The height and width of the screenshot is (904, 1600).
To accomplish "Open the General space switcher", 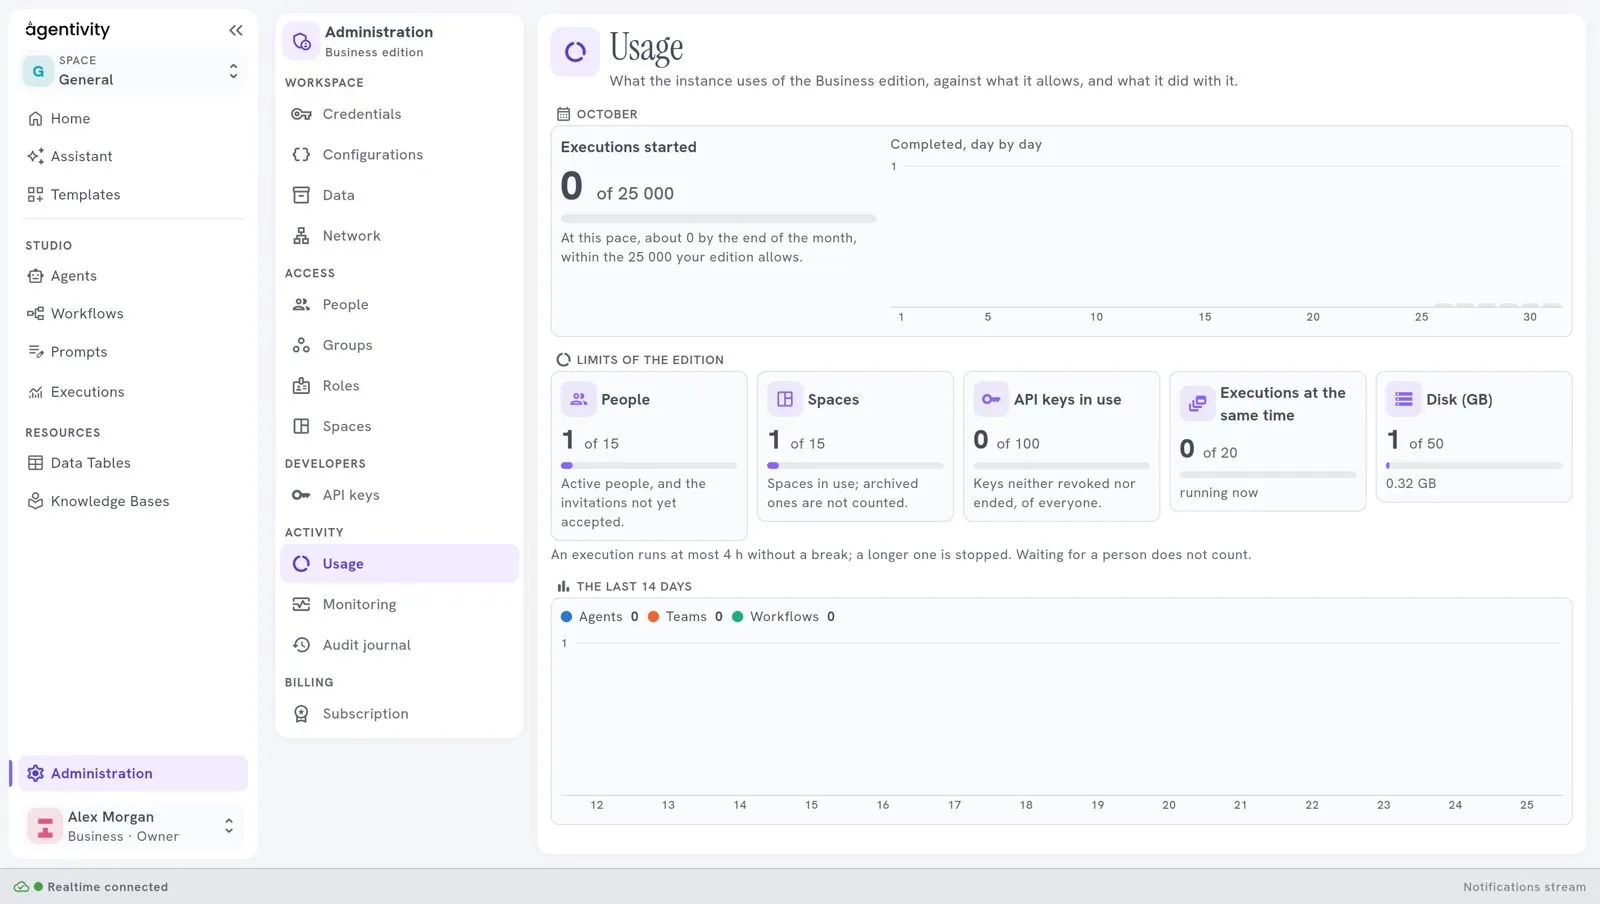I will pos(133,71).
